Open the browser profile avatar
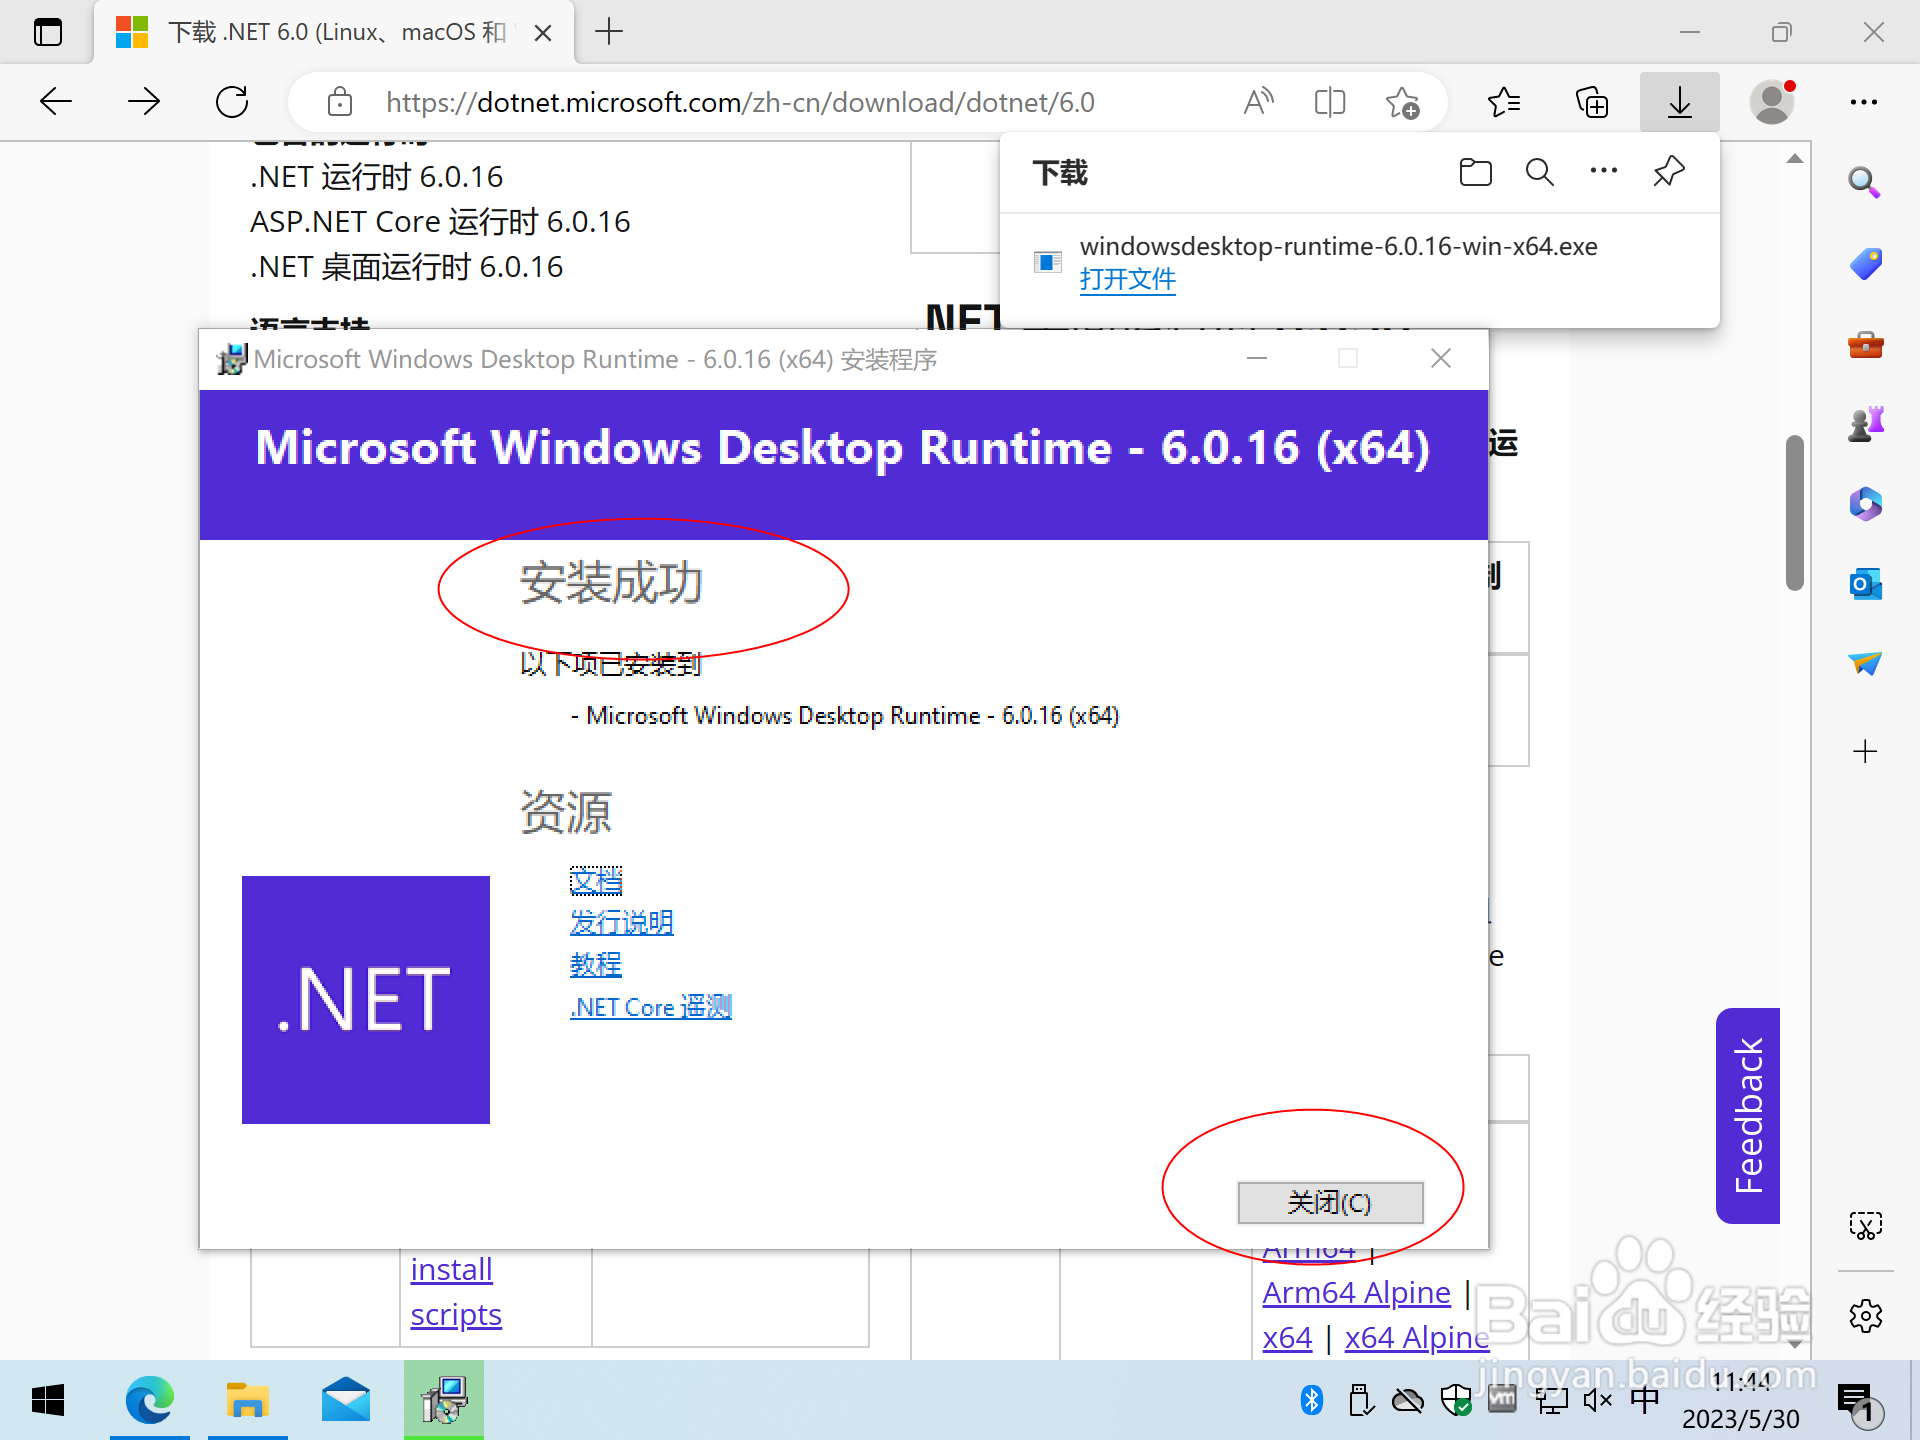 (1772, 102)
